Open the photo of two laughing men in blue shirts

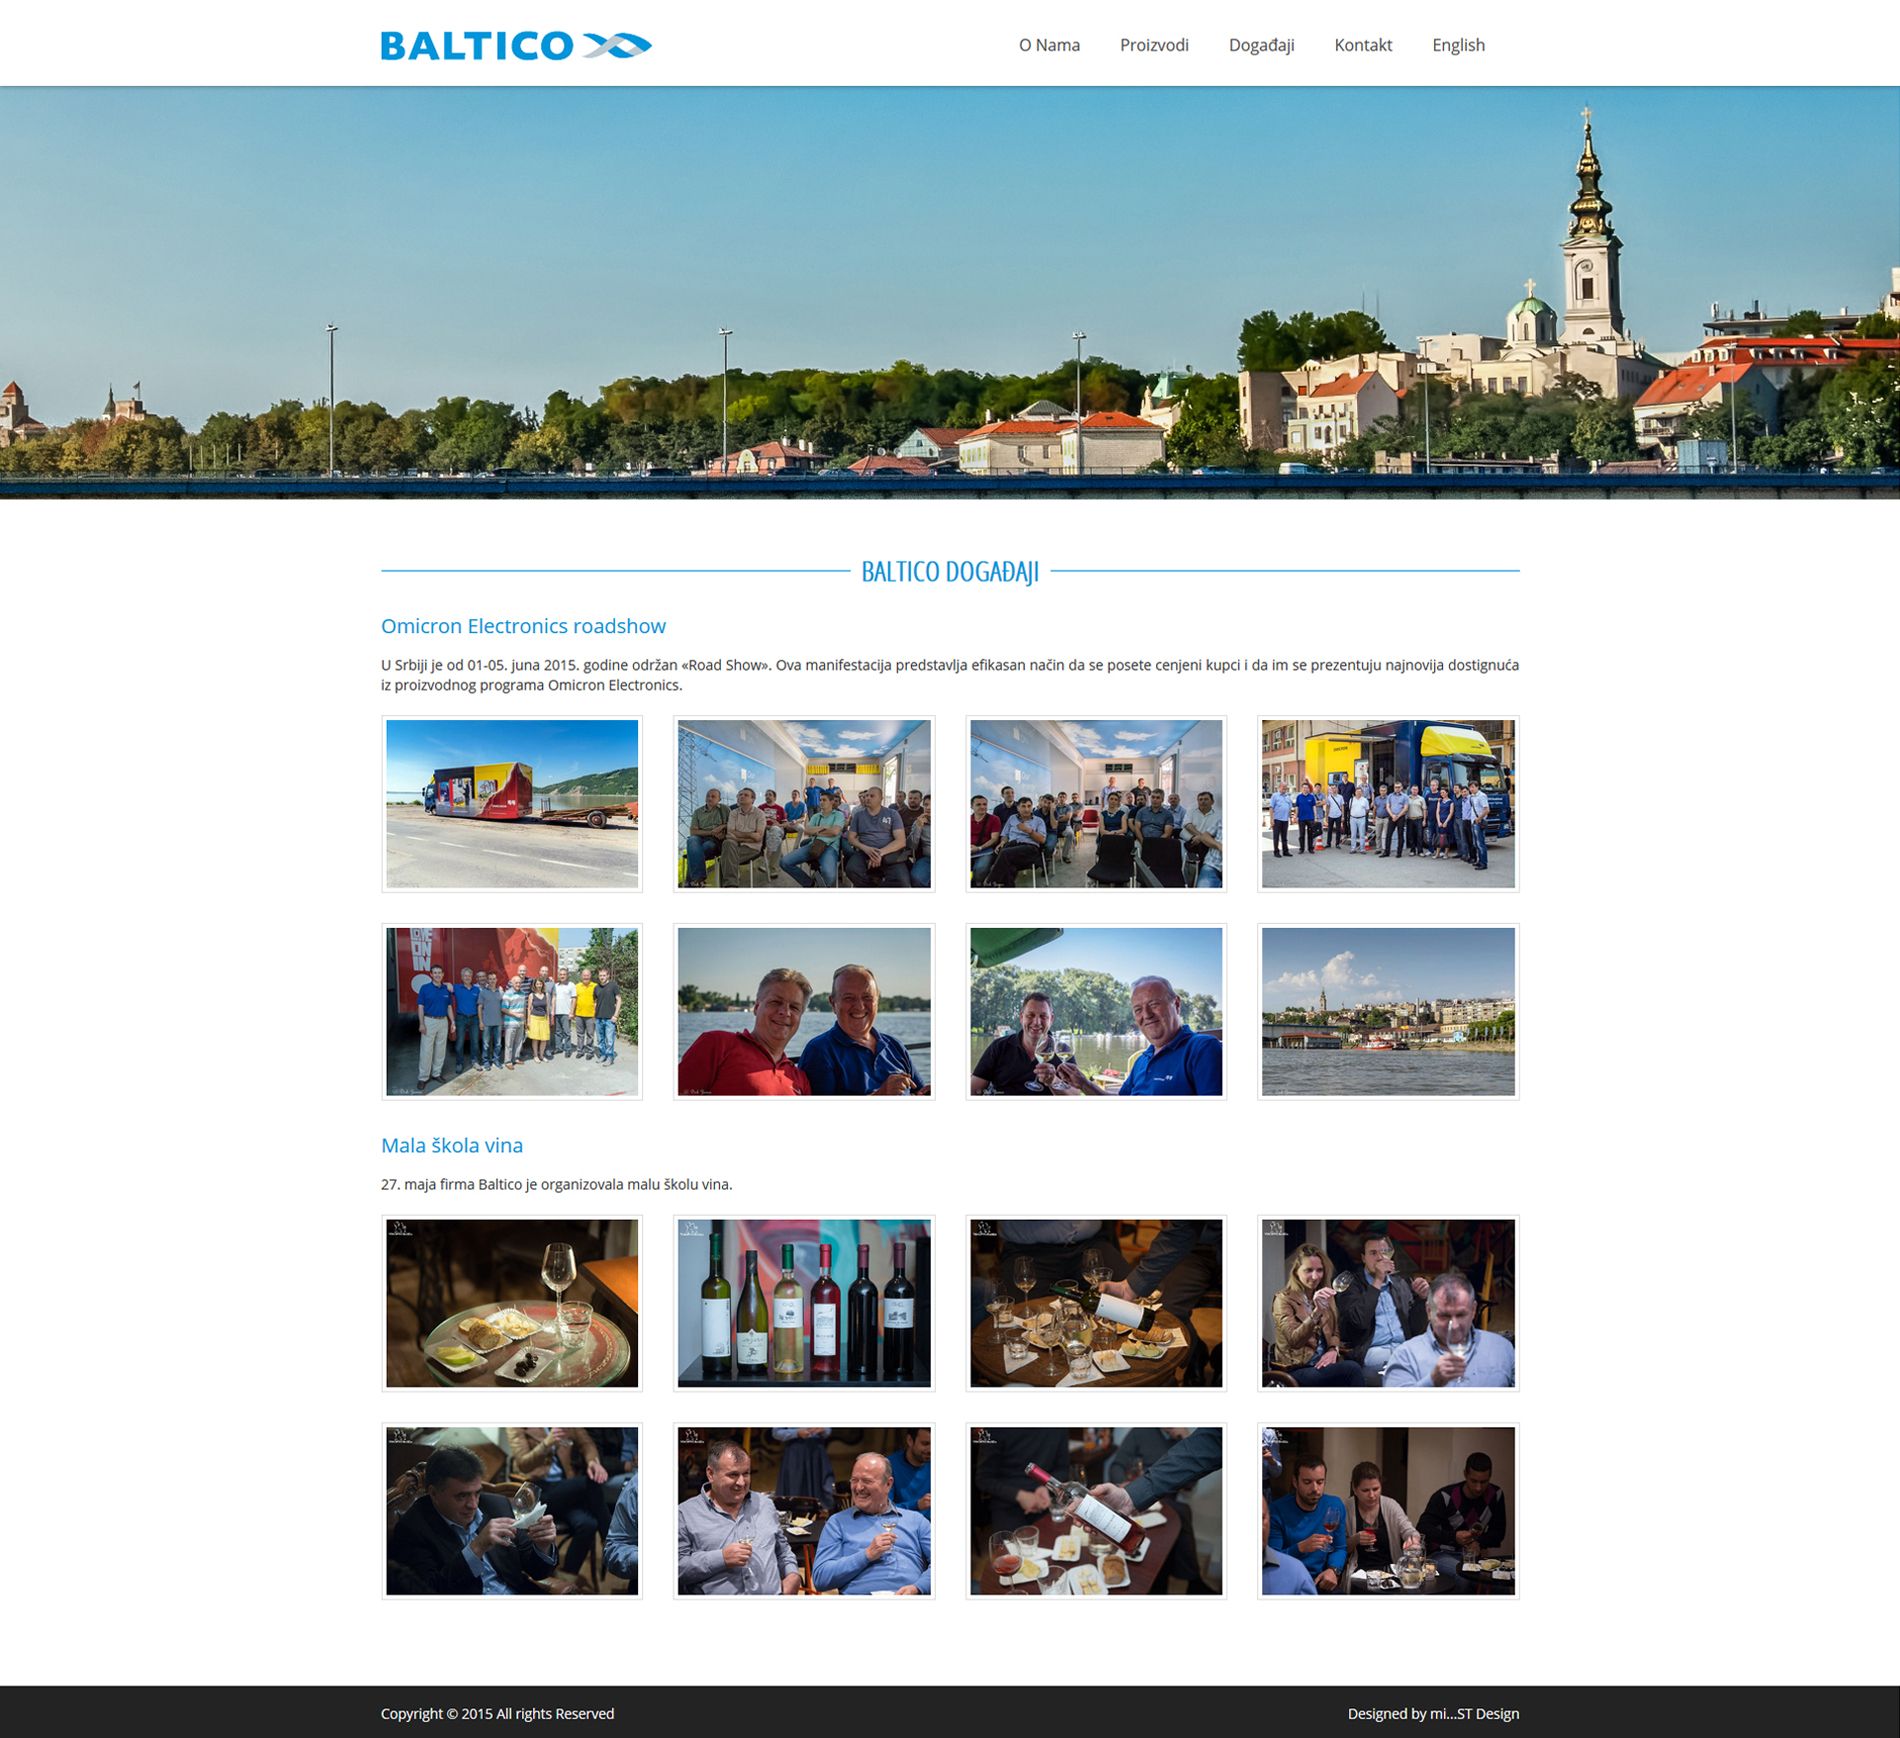804,1511
